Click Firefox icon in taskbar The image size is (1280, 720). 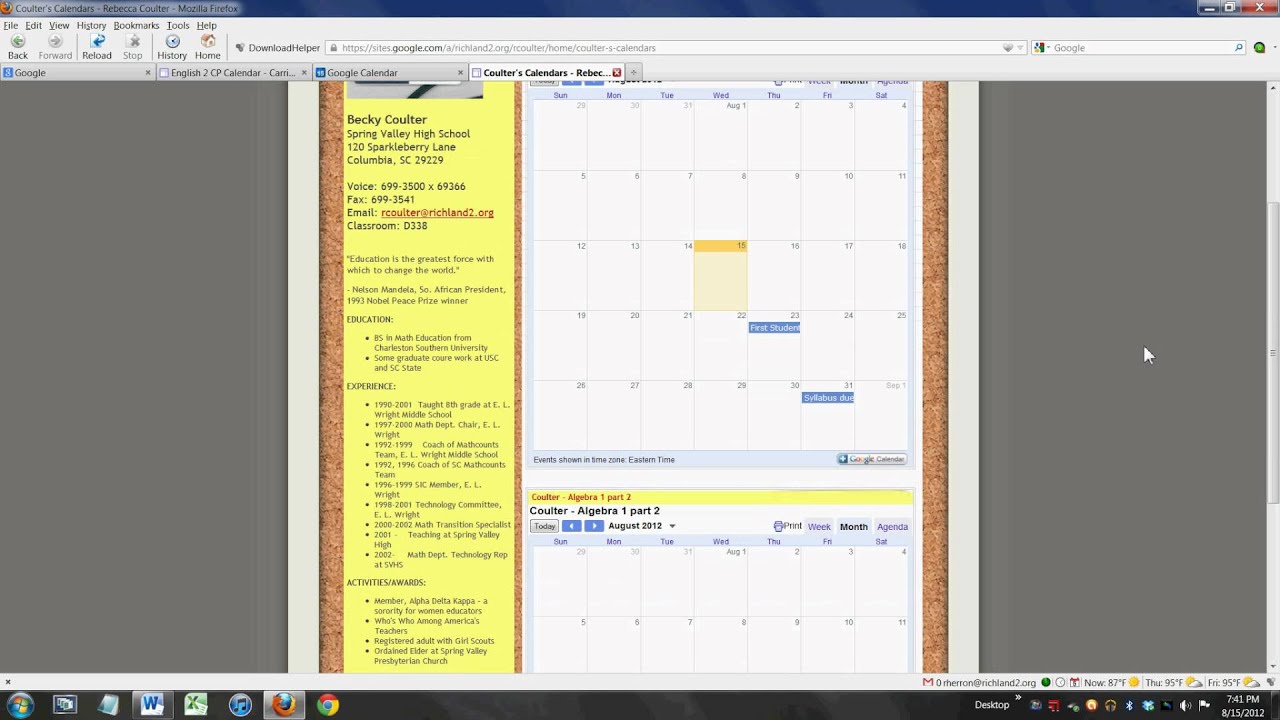(284, 705)
